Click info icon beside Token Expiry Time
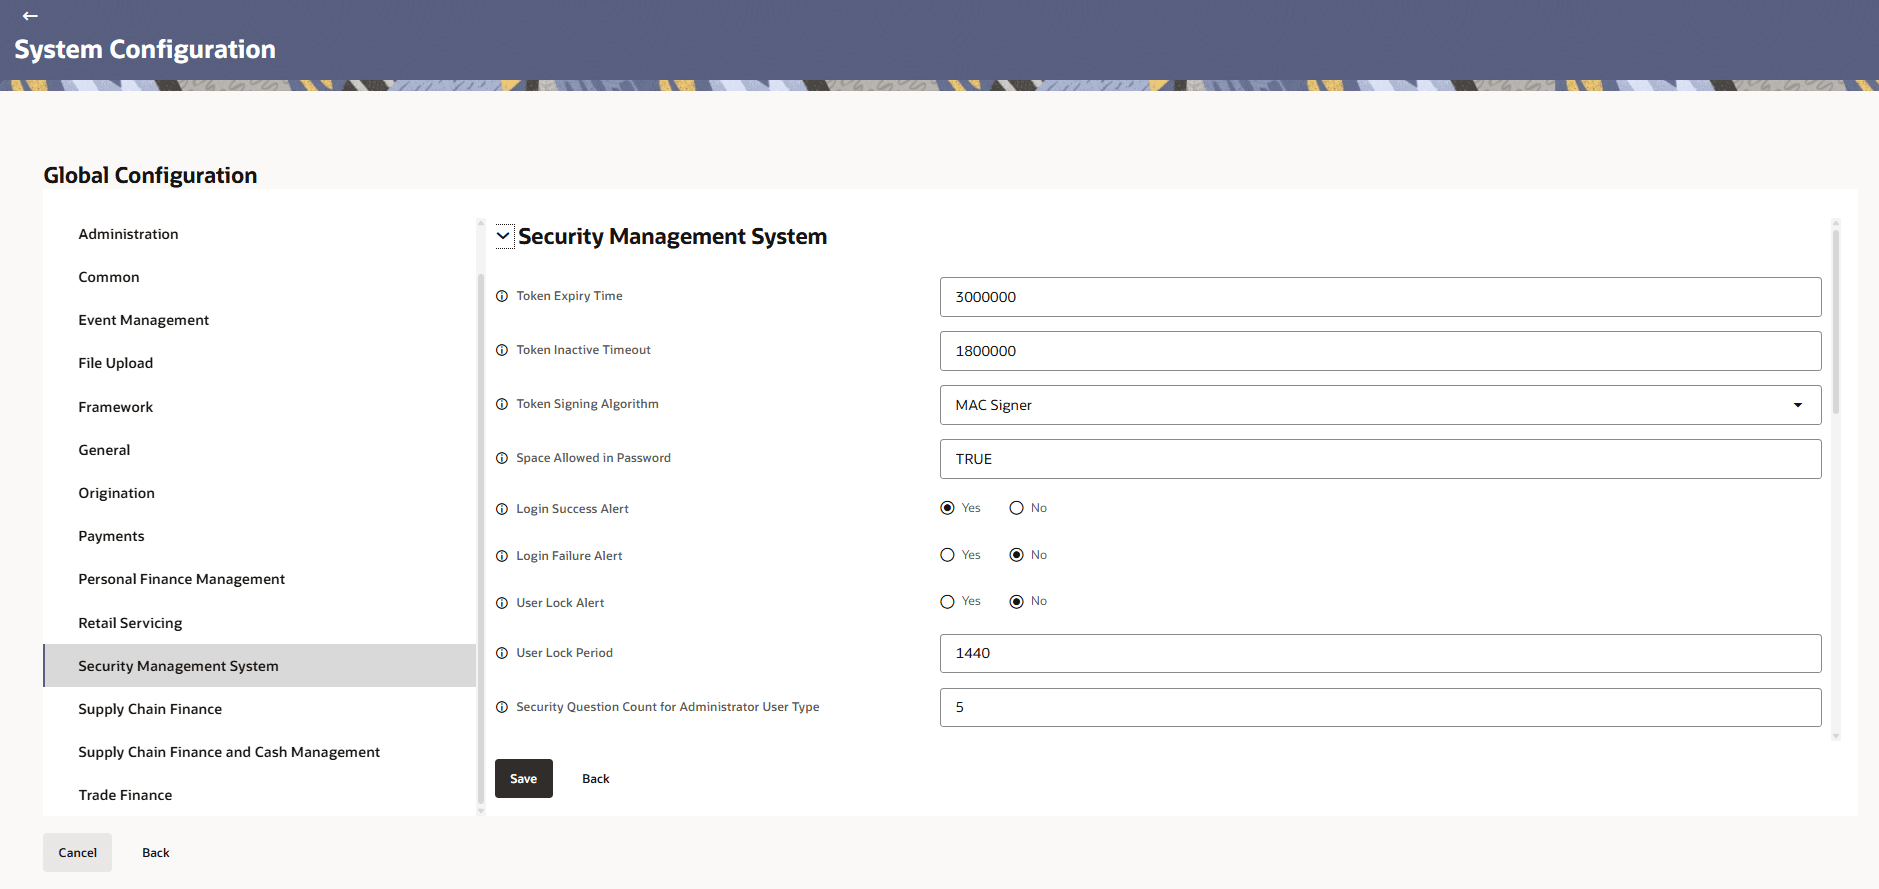The image size is (1879, 889). click(502, 296)
